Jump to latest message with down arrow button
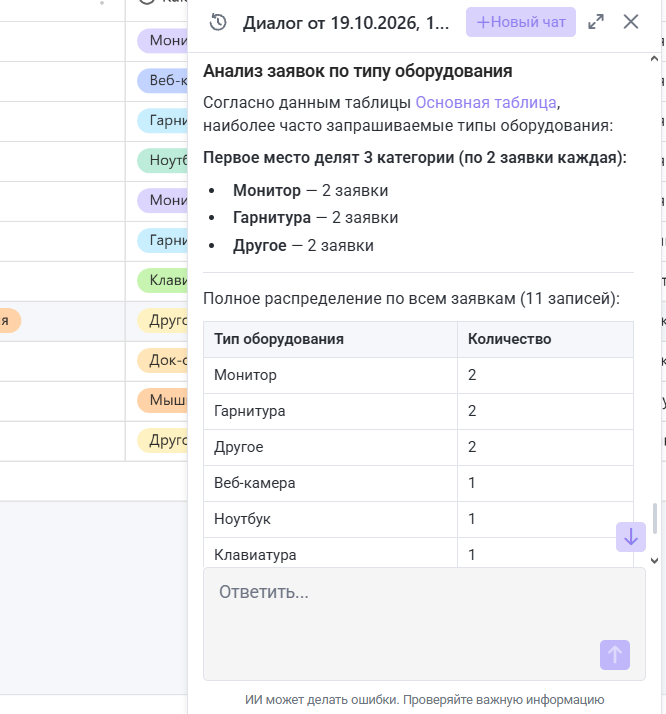Viewport: 666px width, 714px height. tap(631, 537)
